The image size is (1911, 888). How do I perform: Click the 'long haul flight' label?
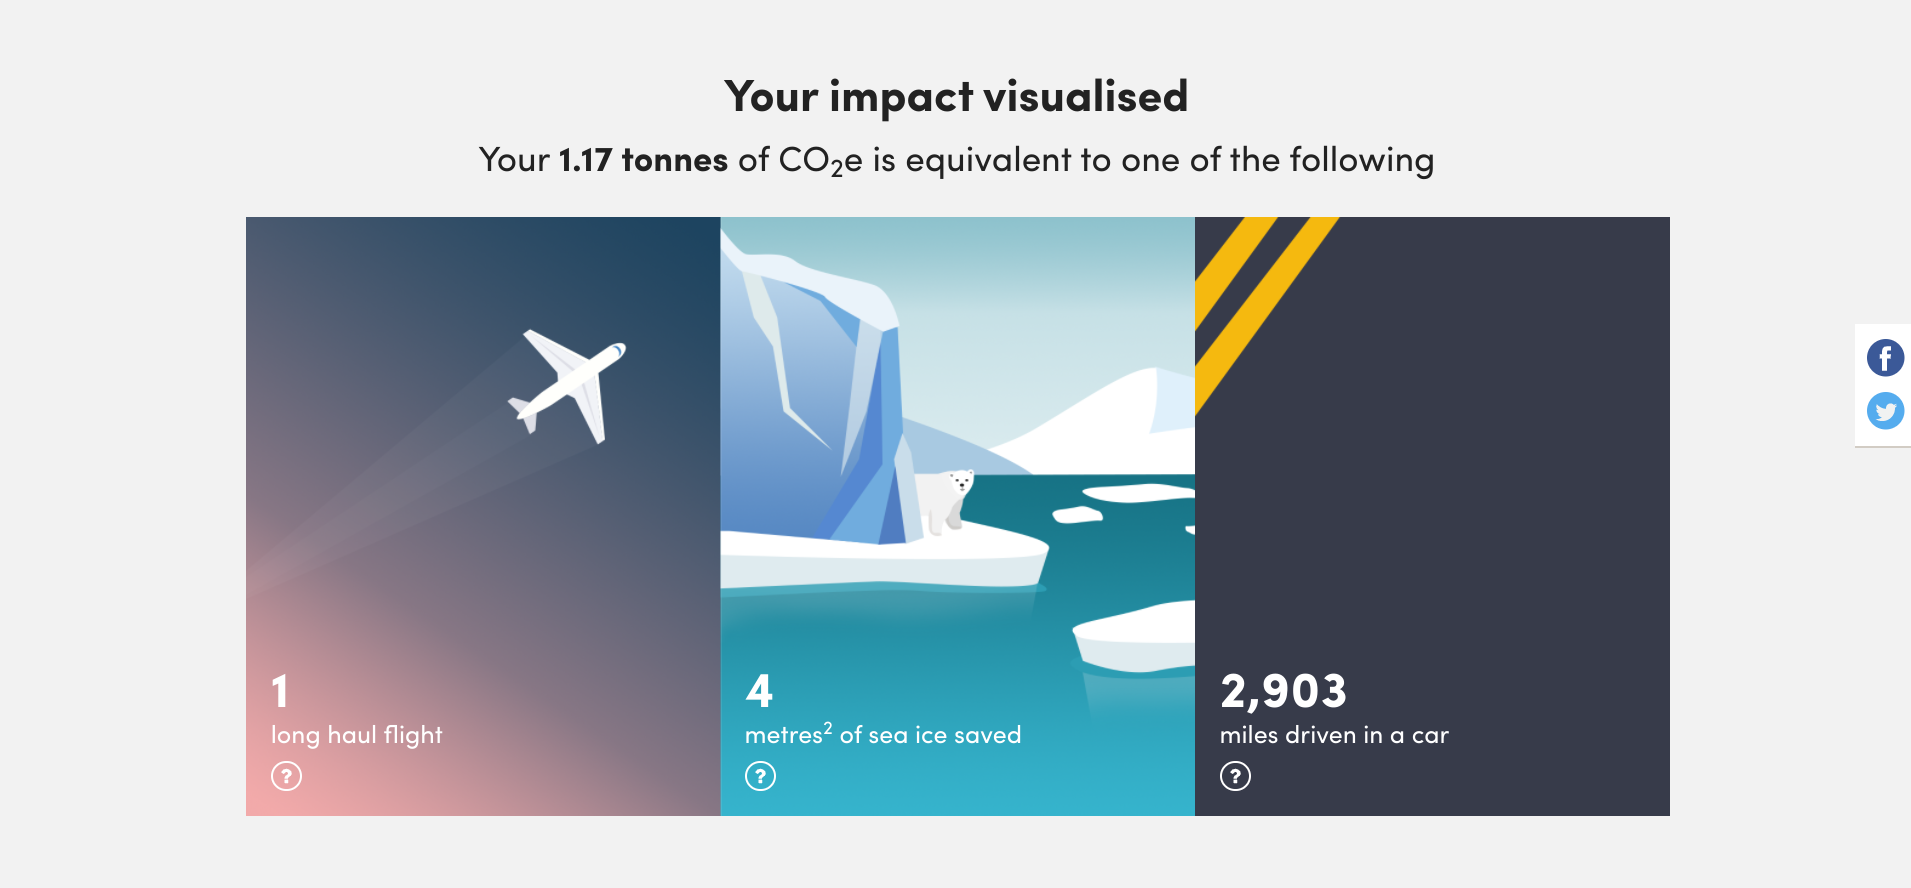356,735
